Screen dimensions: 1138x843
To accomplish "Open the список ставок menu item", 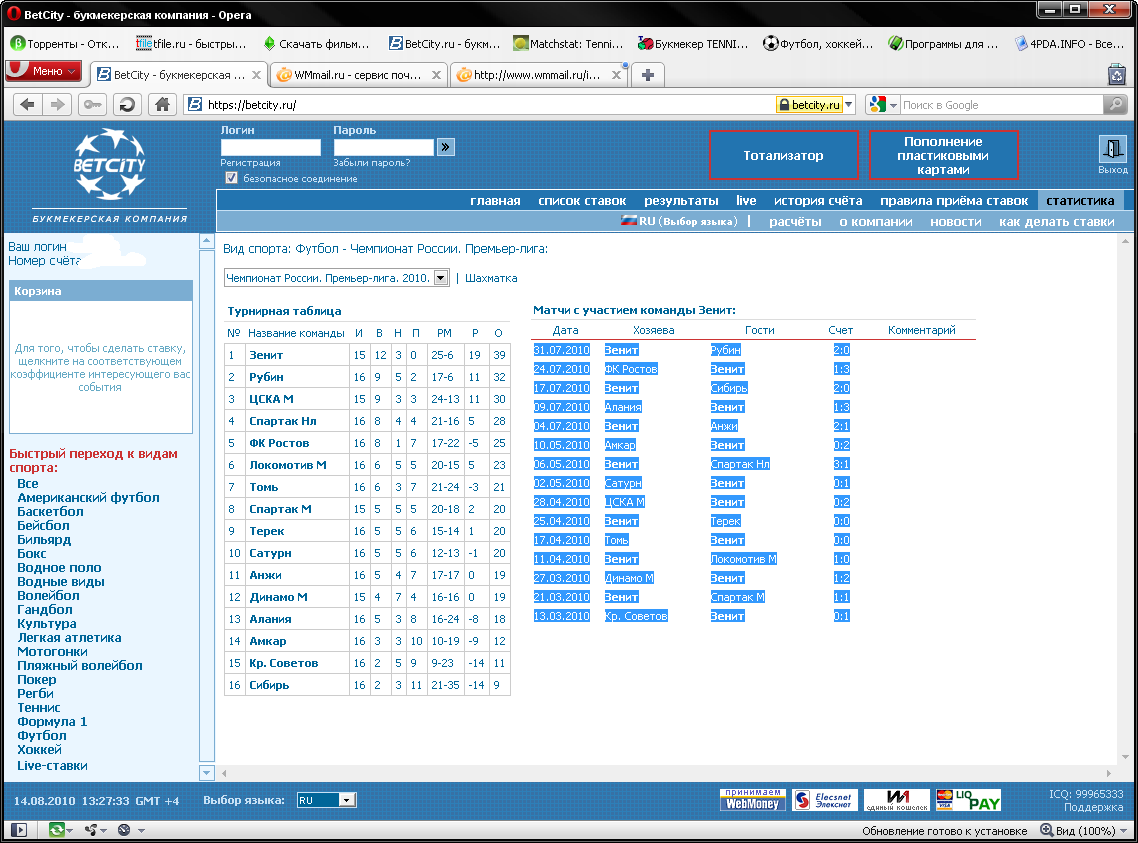I will [582, 201].
